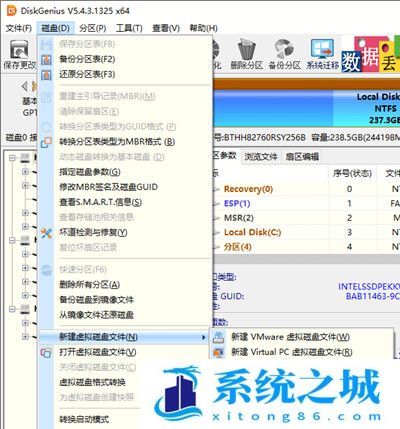Screen dimensions: 400x429
Task: Open the 分区(P) menu
Action: tap(93, 28)
